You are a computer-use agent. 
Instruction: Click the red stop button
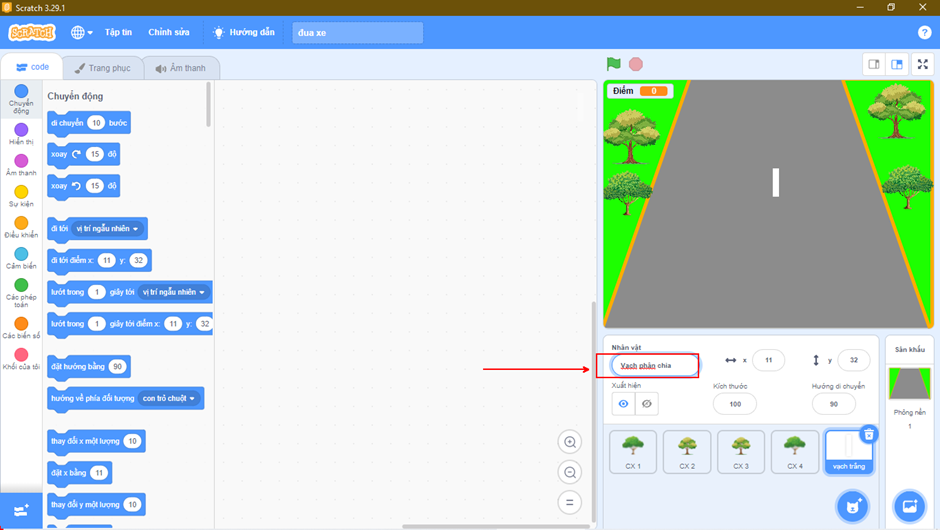(x=636, y=64)
